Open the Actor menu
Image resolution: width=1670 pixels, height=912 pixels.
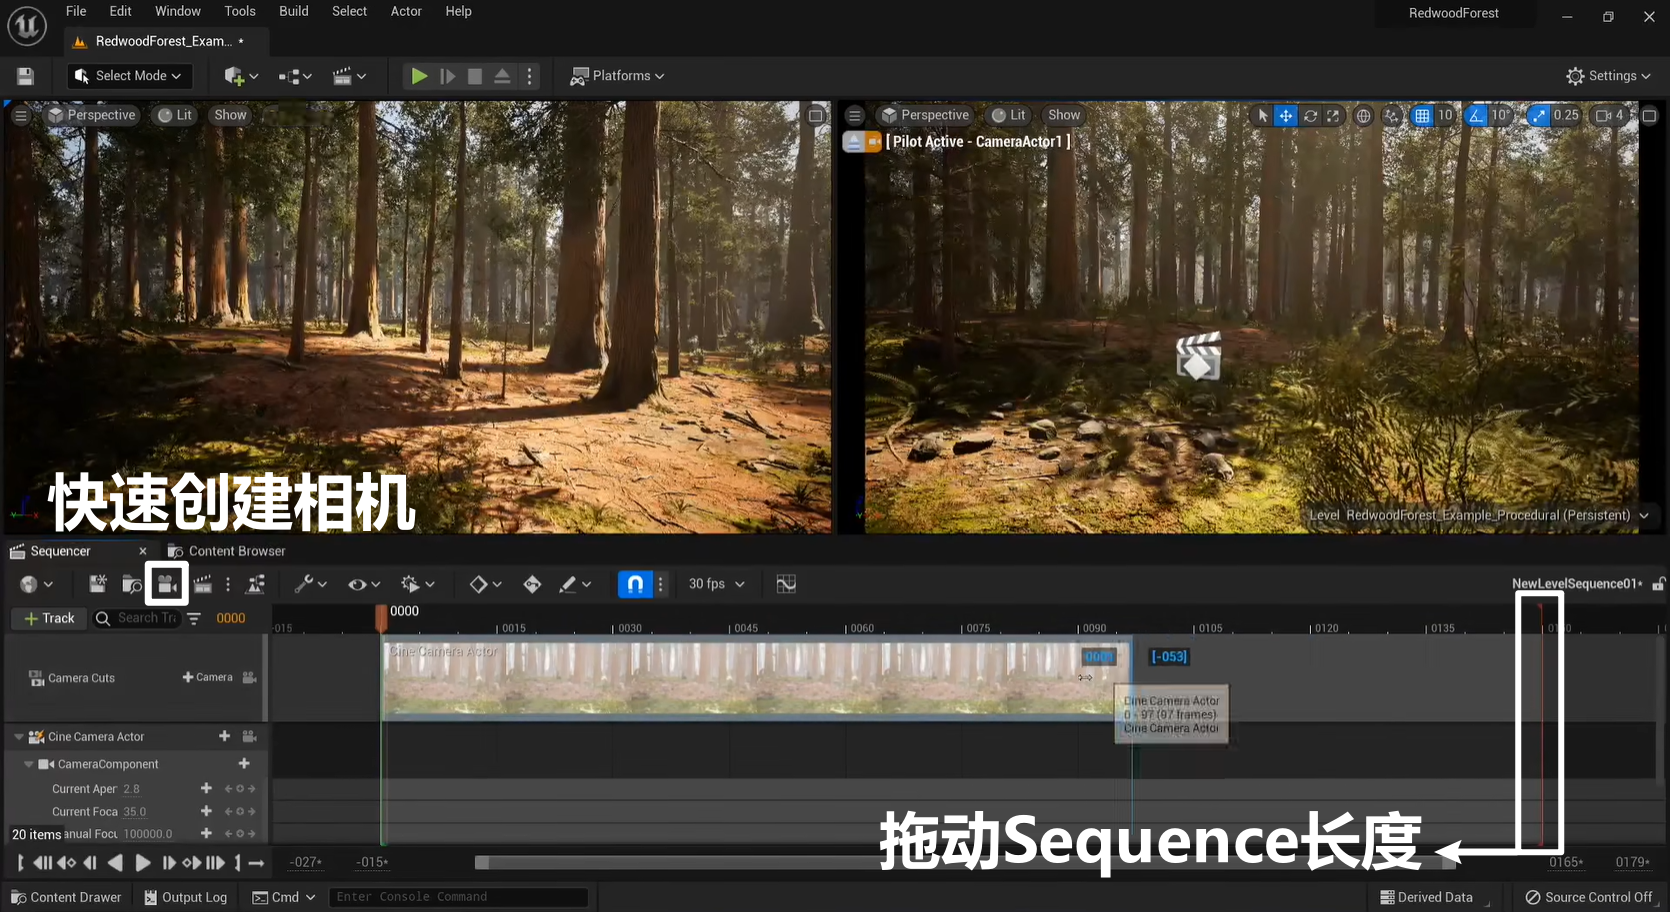406,11
